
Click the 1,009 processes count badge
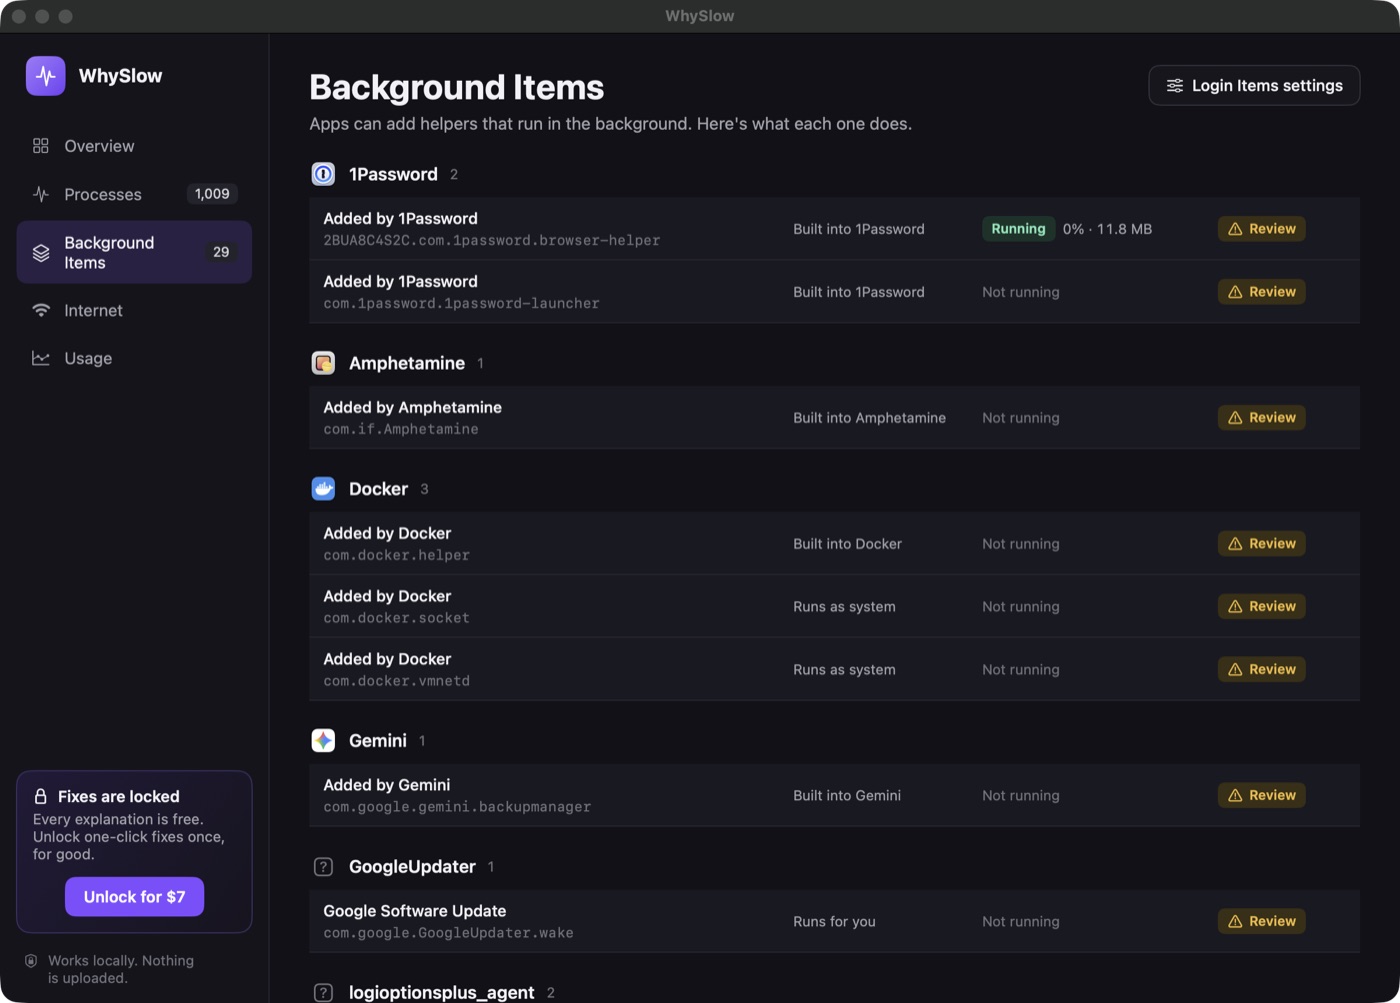click(x=212, y=194)
